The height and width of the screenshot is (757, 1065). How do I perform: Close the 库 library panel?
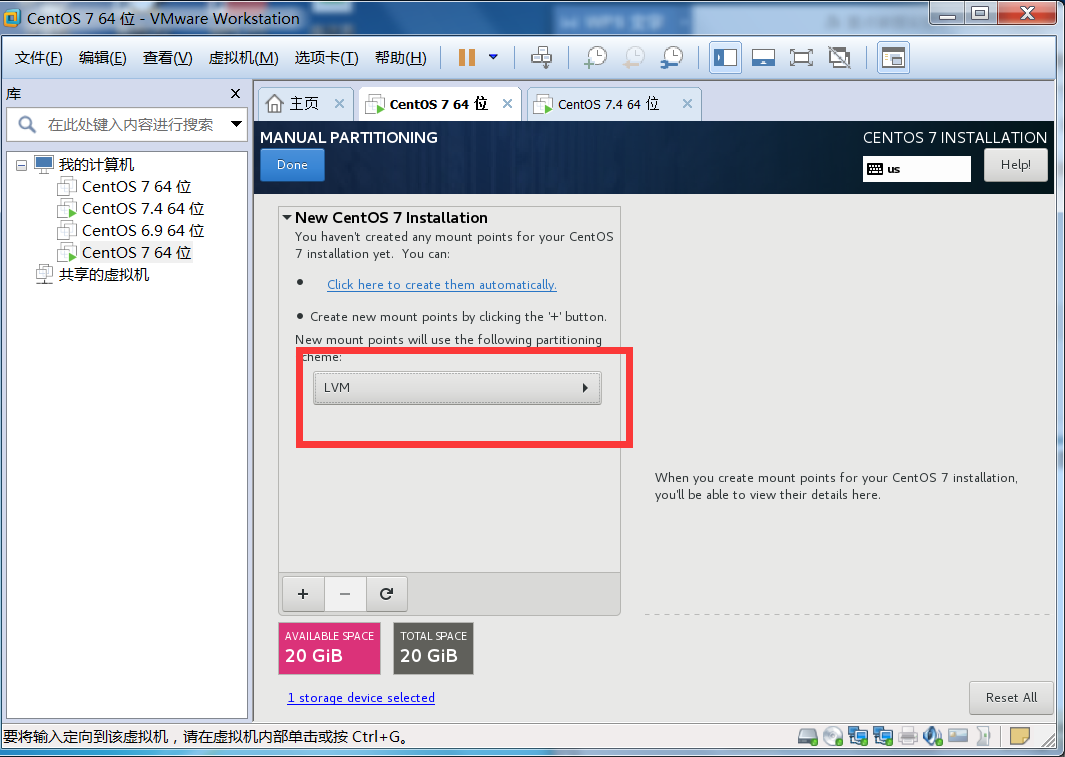click(235, 94)
